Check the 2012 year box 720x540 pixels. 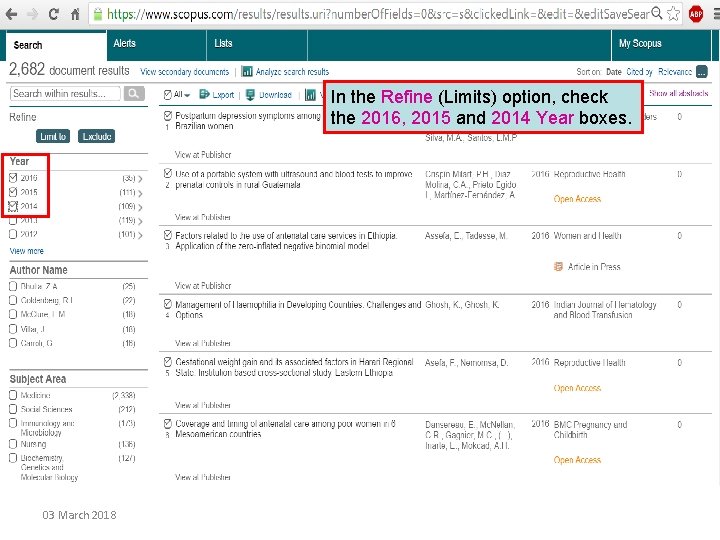(13, 234)
